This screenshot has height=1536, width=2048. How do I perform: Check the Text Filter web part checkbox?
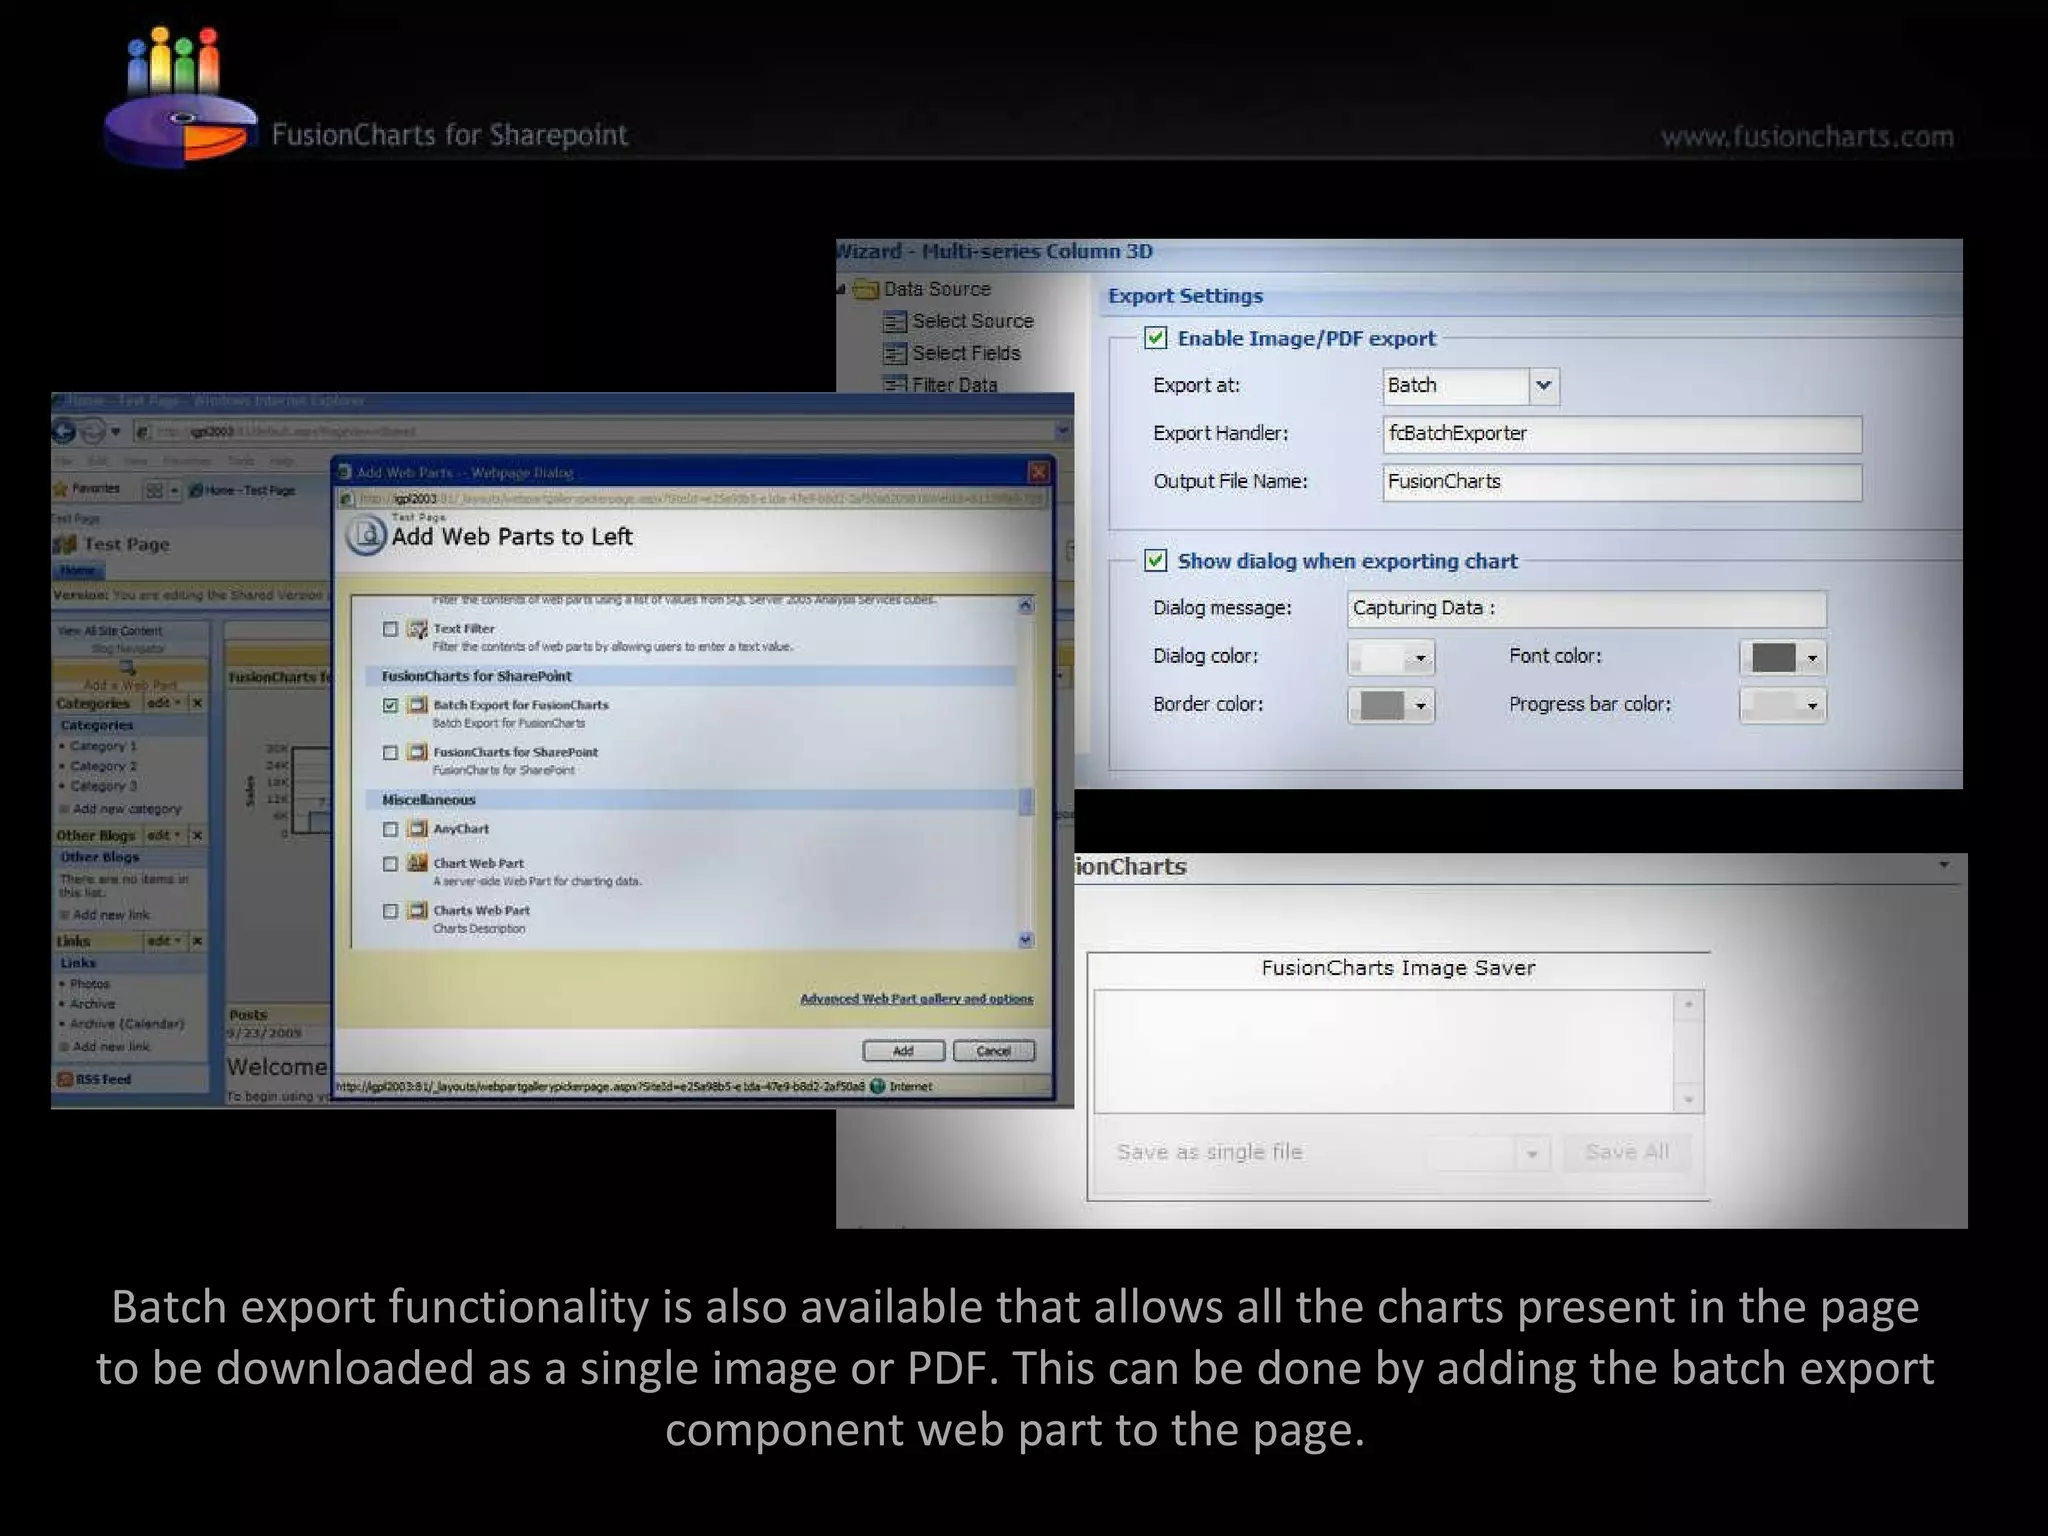[x=390, y=629]
